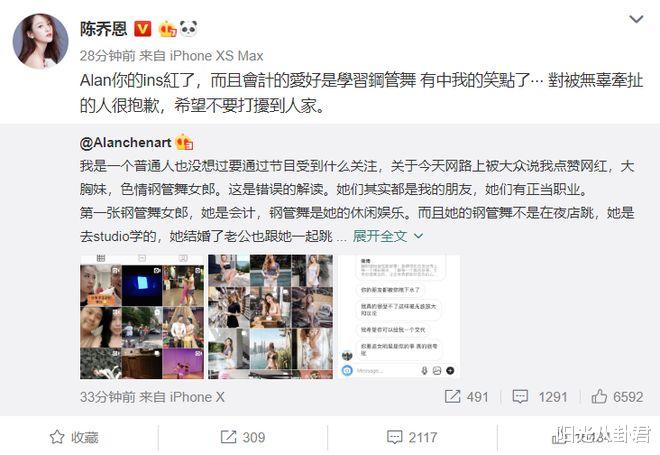
Task: Like the quoted post with 6592 likes
Action: pyautogui.click(x=617, y=396)
